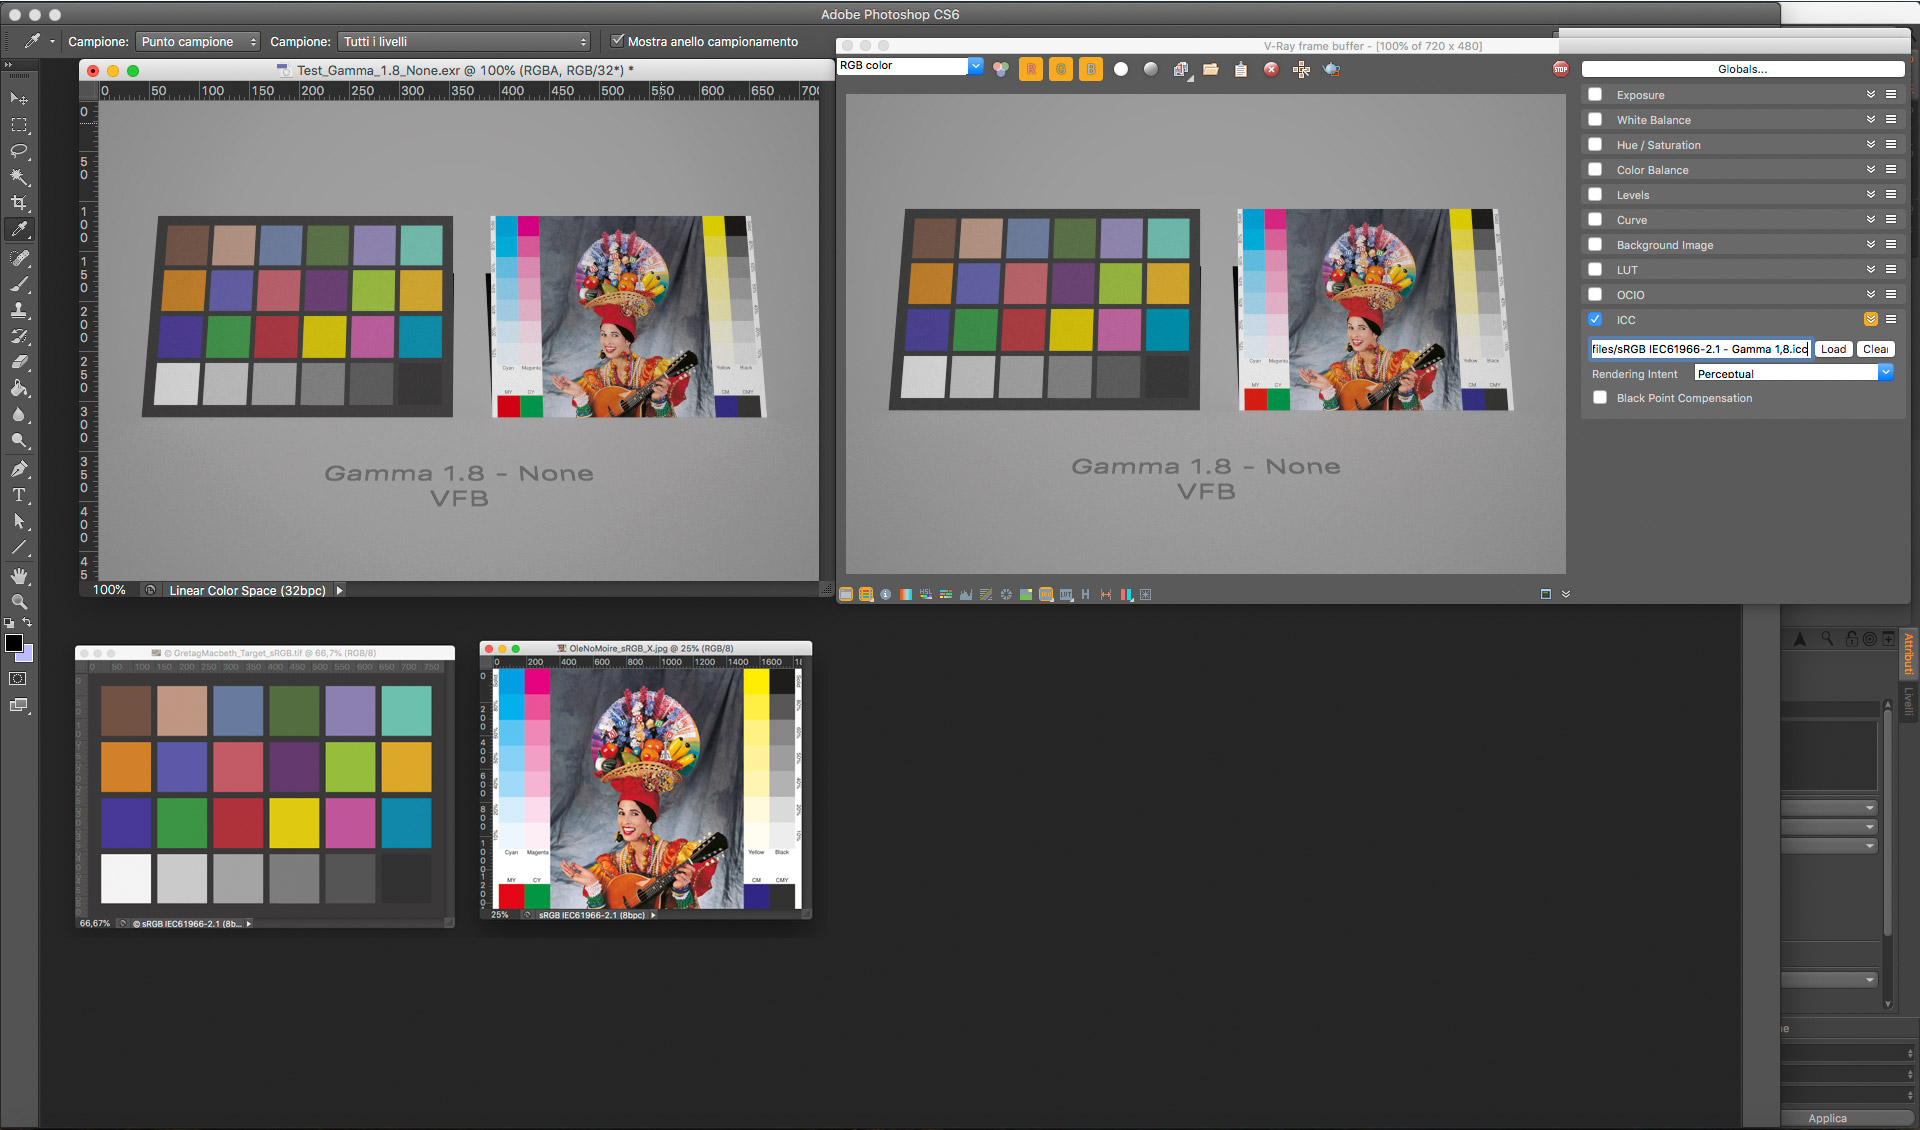This screenshot has width=1920, height=1130.
Task: Click the clear image red X icon in VFB
Action: point(1271,69)
